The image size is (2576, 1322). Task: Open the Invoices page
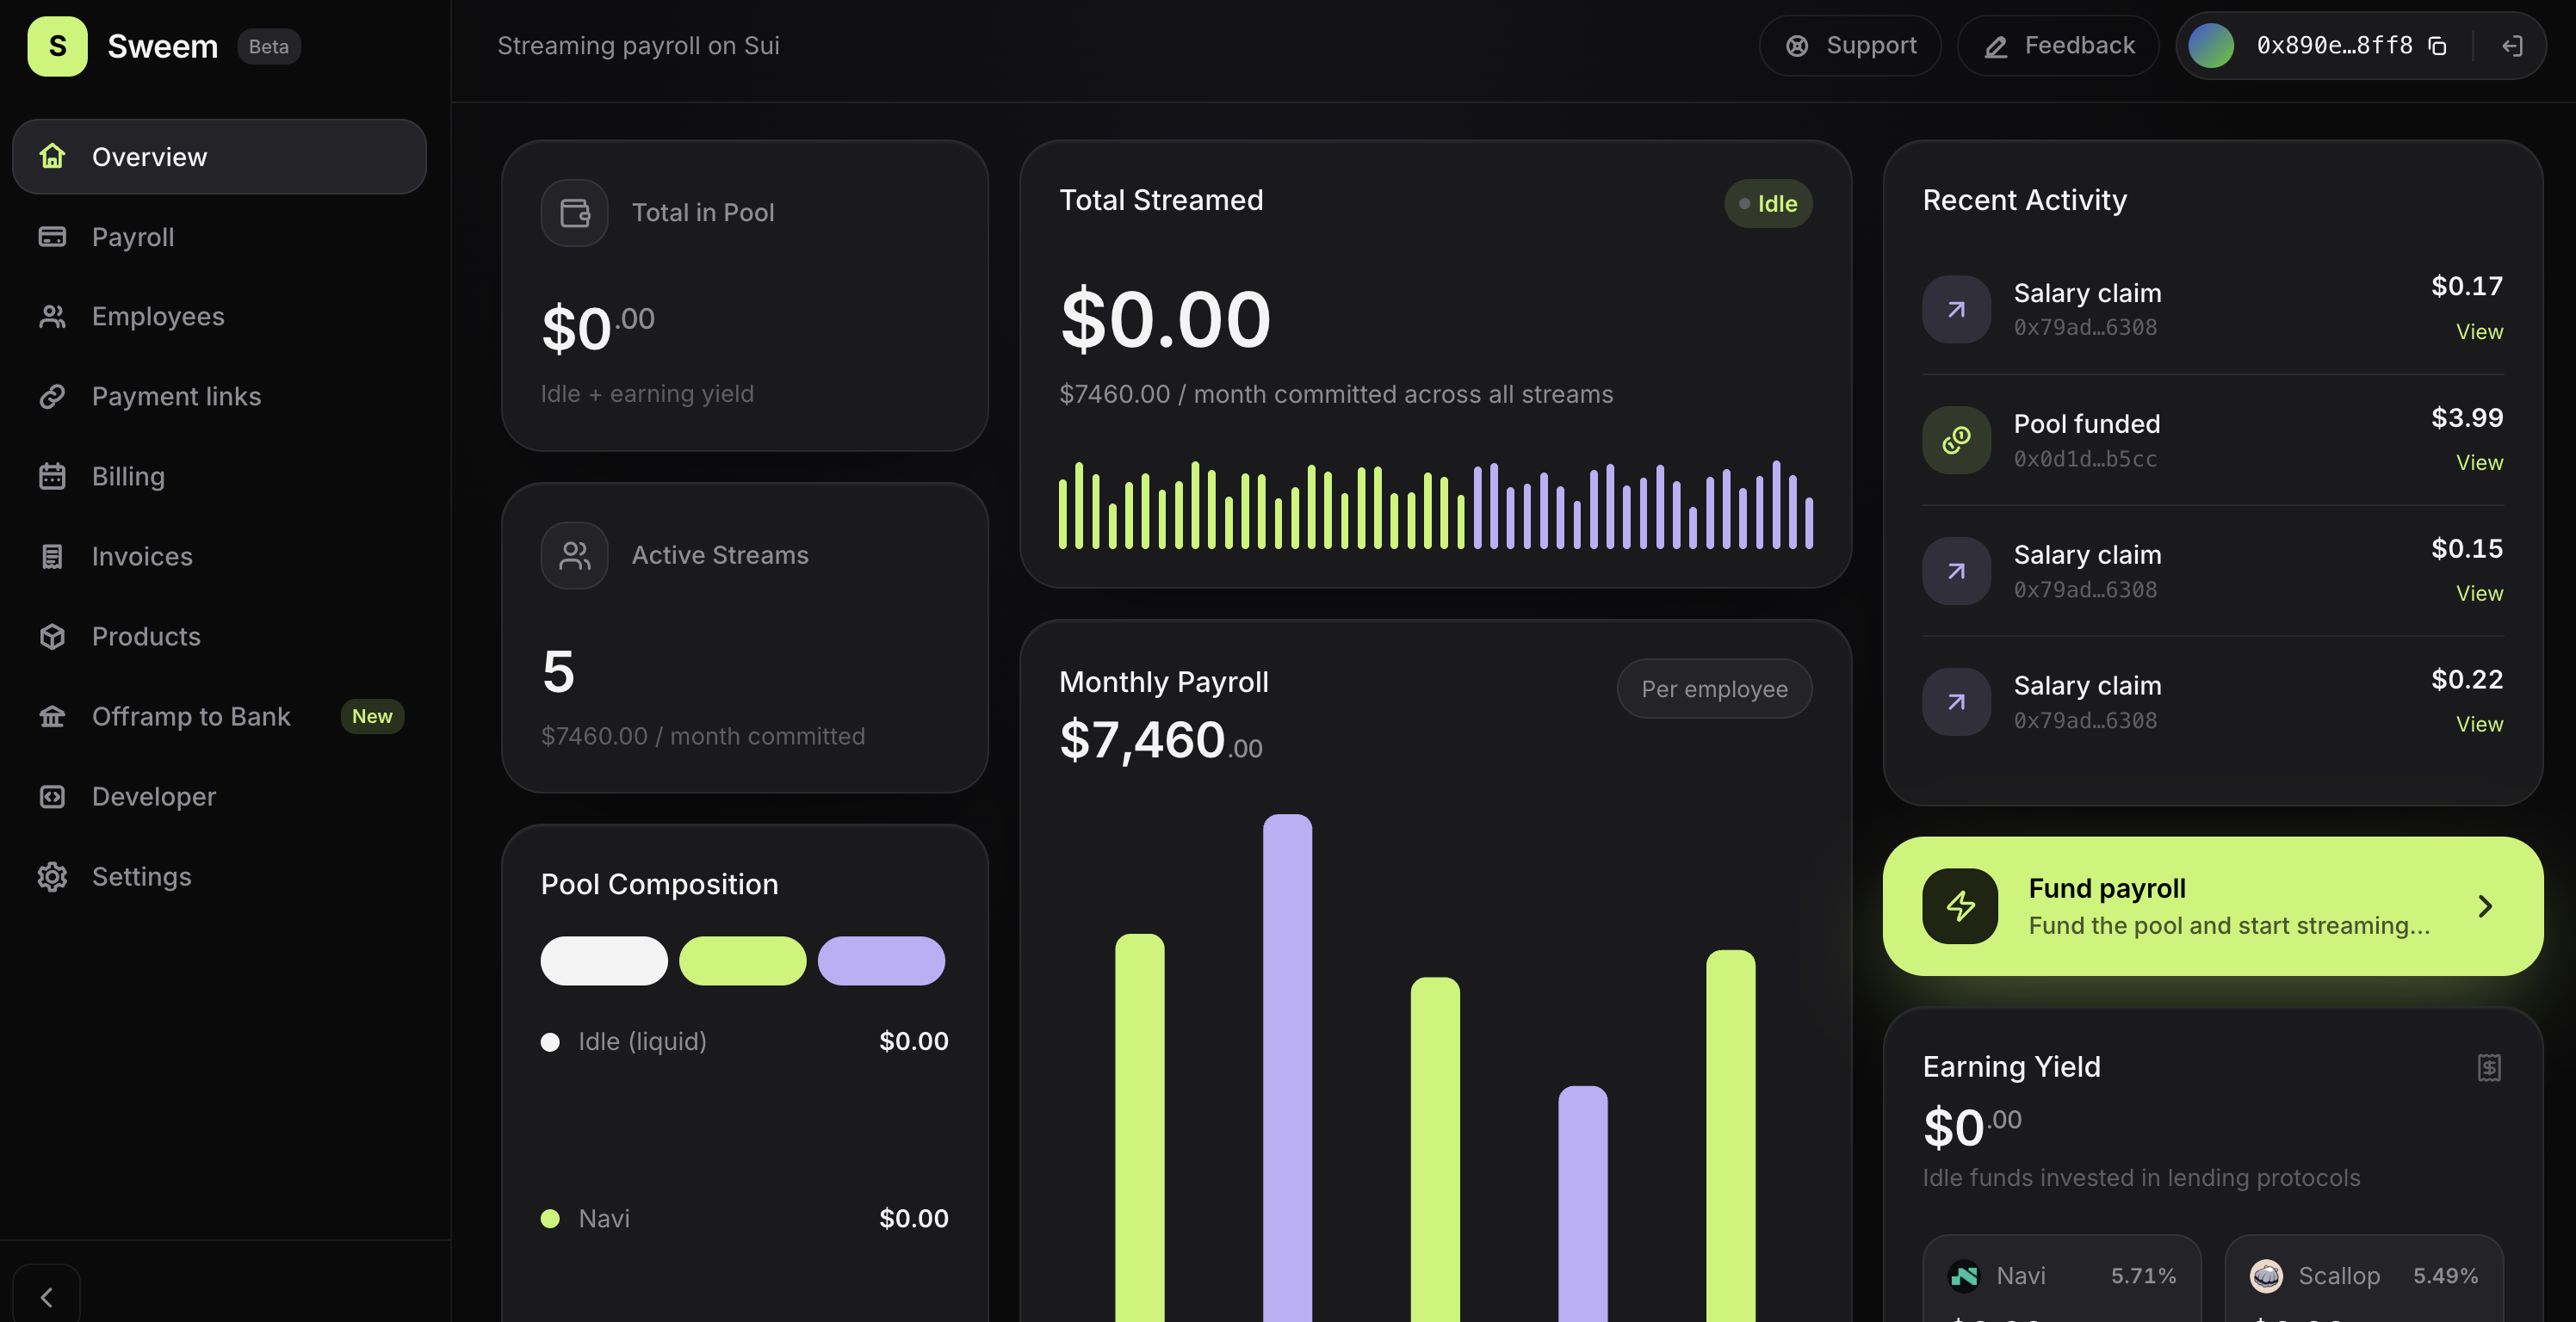point(219,557)
